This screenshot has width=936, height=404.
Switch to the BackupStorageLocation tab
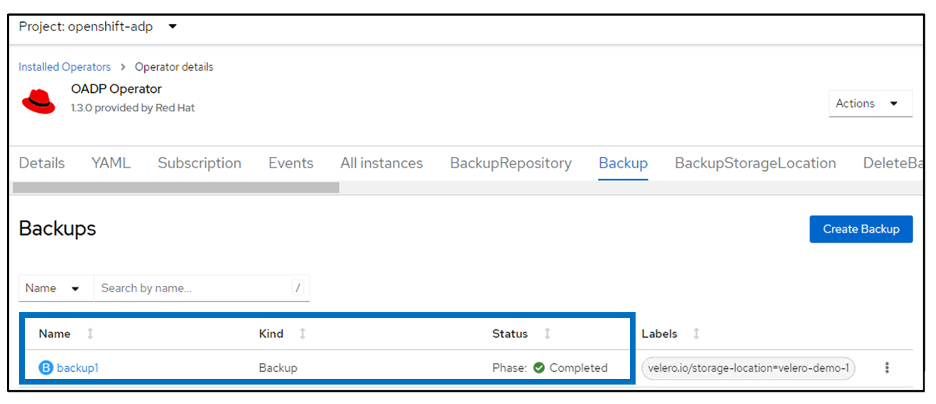755,163
